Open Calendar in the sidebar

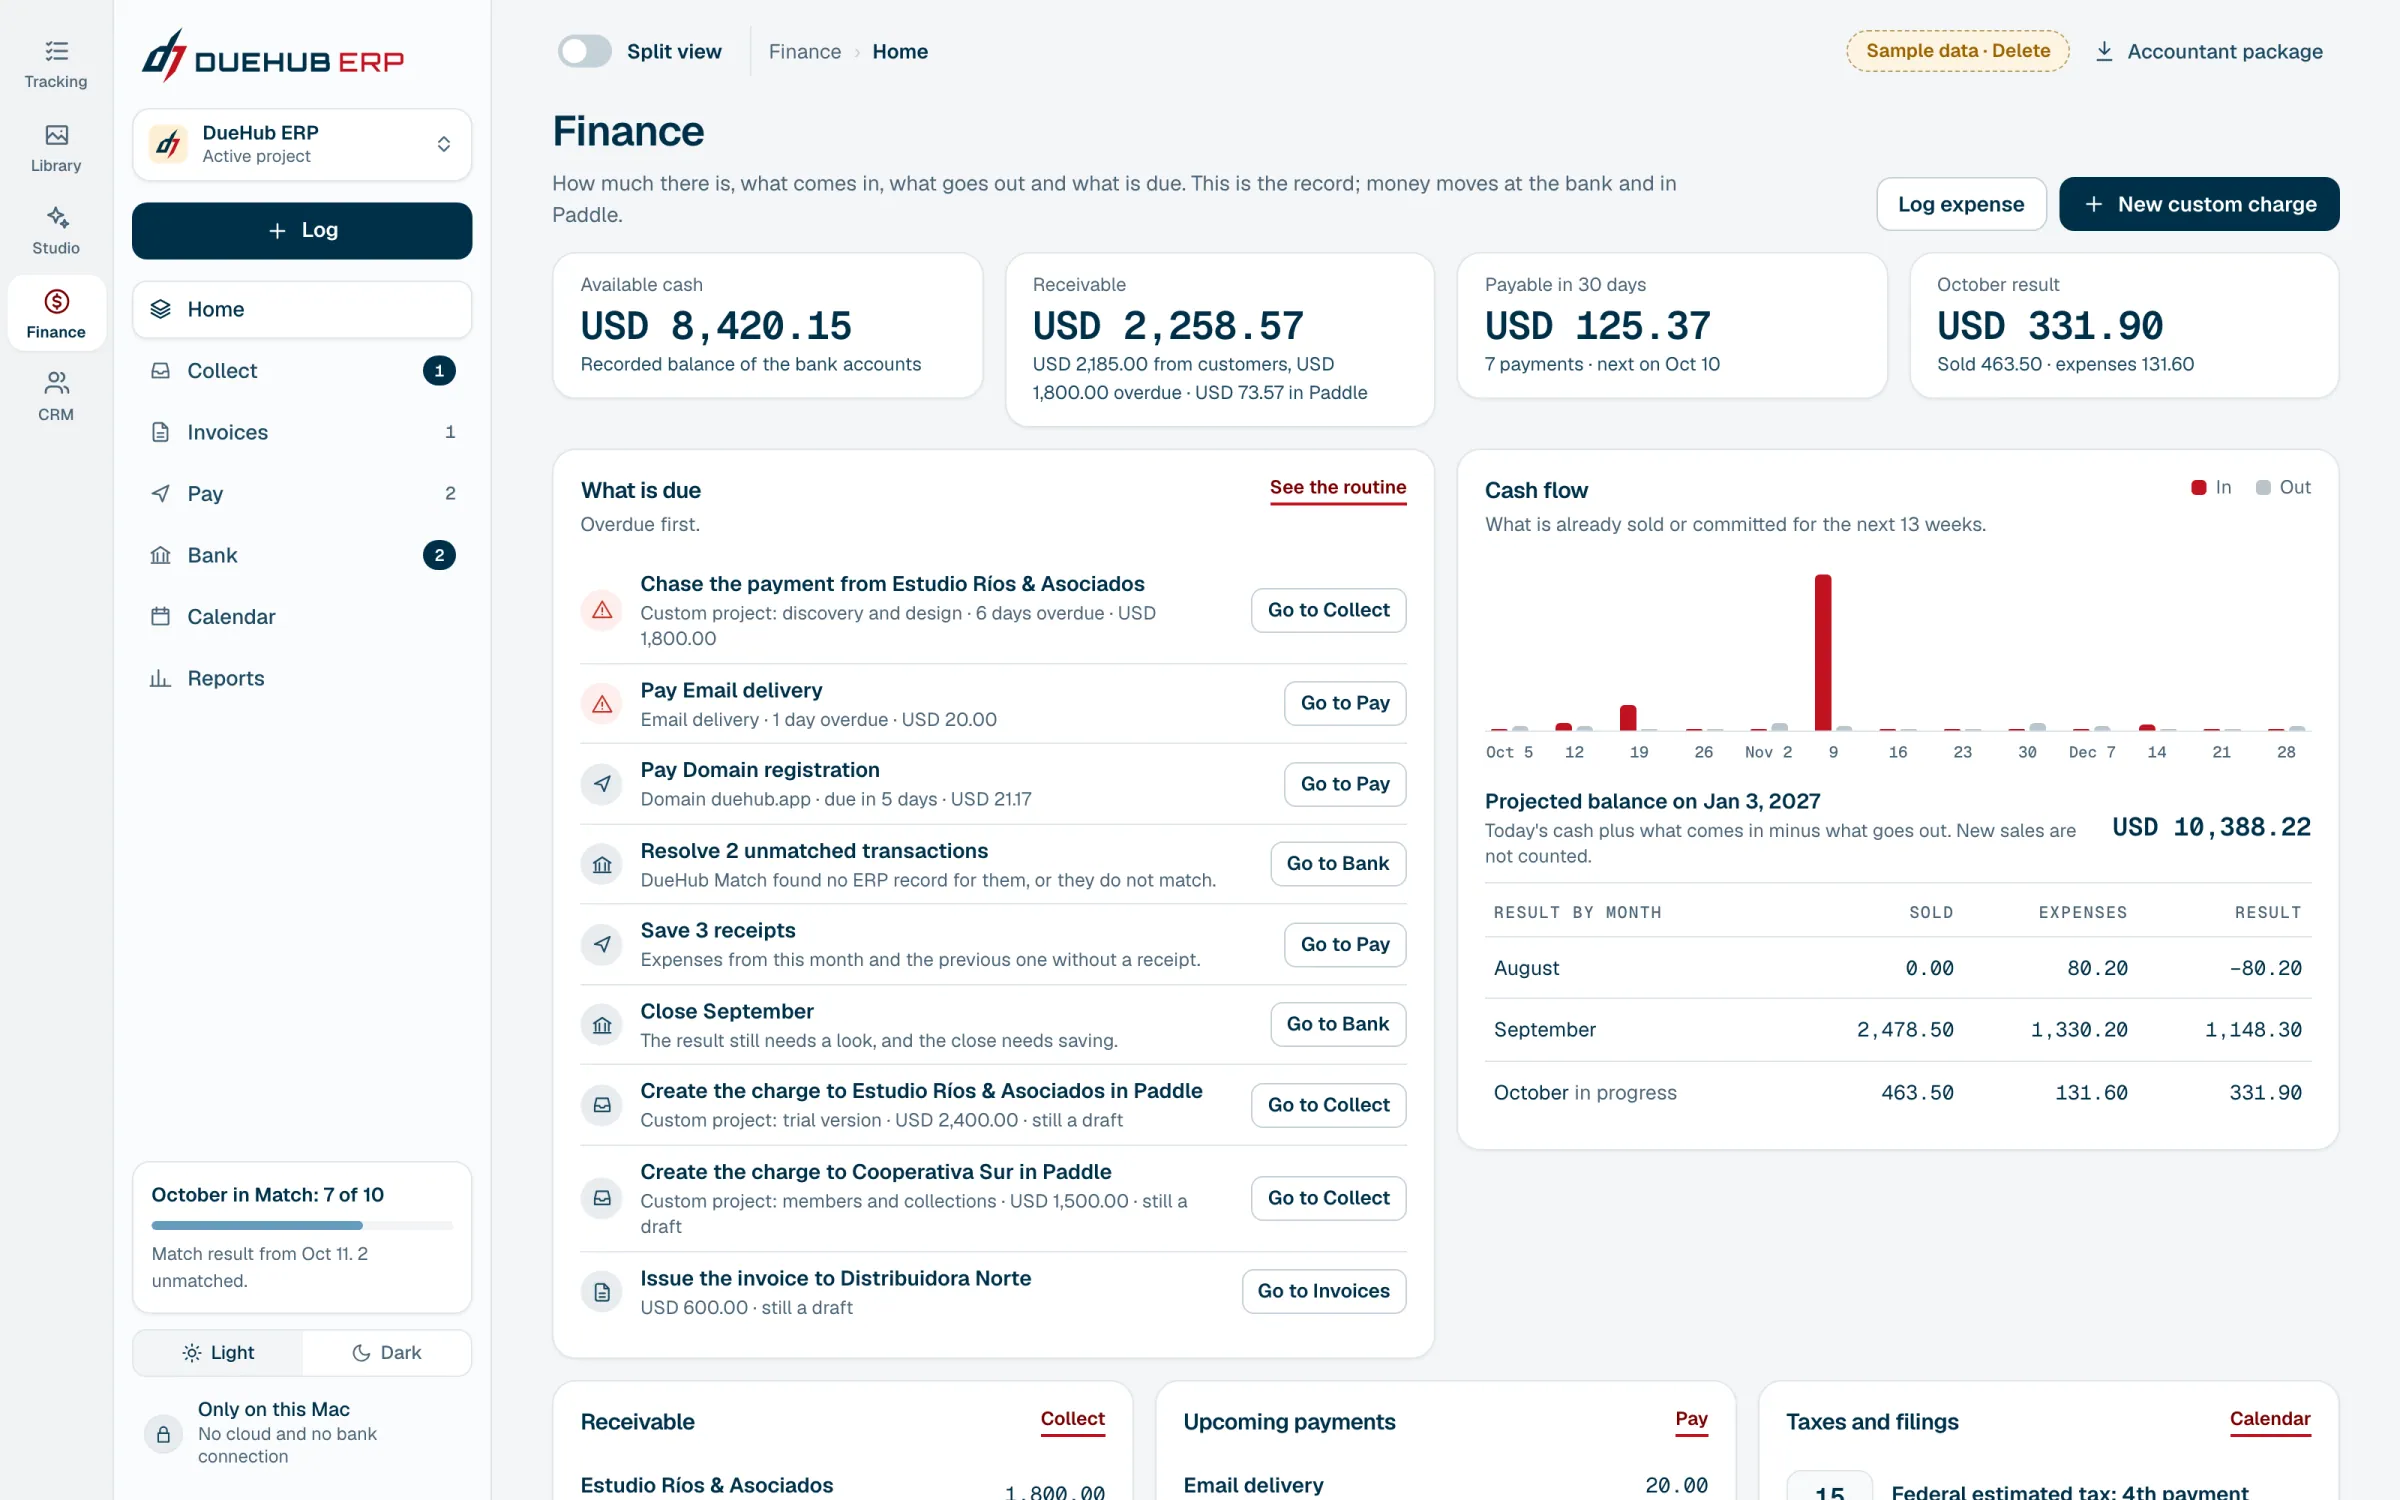pyautogui.click(x=302, y=617)
